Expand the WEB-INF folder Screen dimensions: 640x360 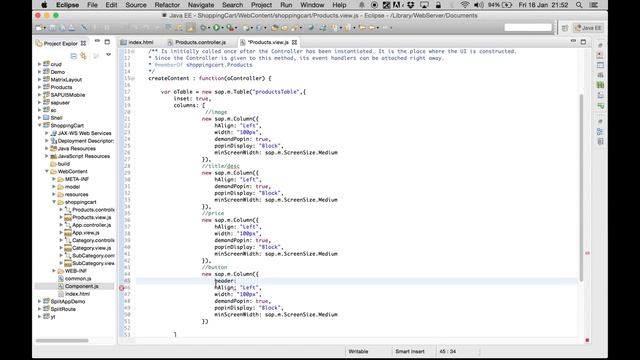pos(54,271)
